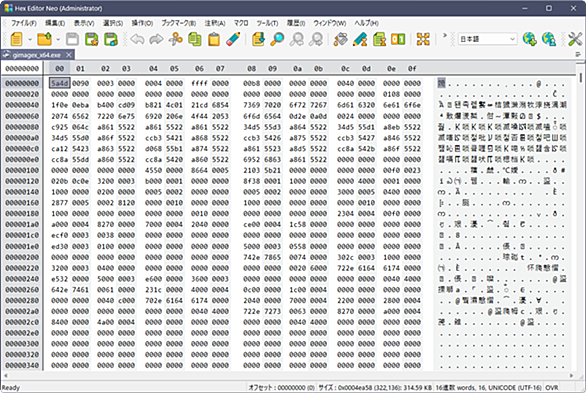Open the 日本語 language combo box
This screenshot has height=393, width=586.
488,39
